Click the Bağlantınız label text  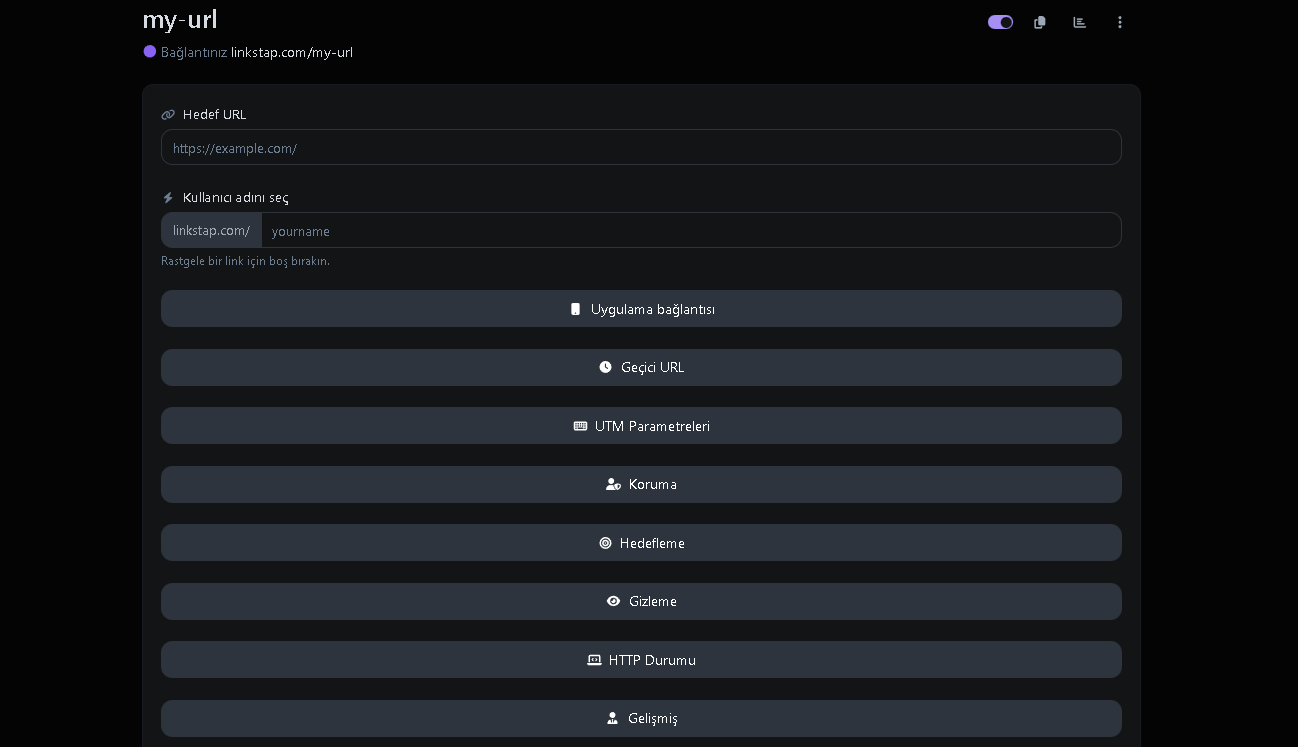click(194, 52)
